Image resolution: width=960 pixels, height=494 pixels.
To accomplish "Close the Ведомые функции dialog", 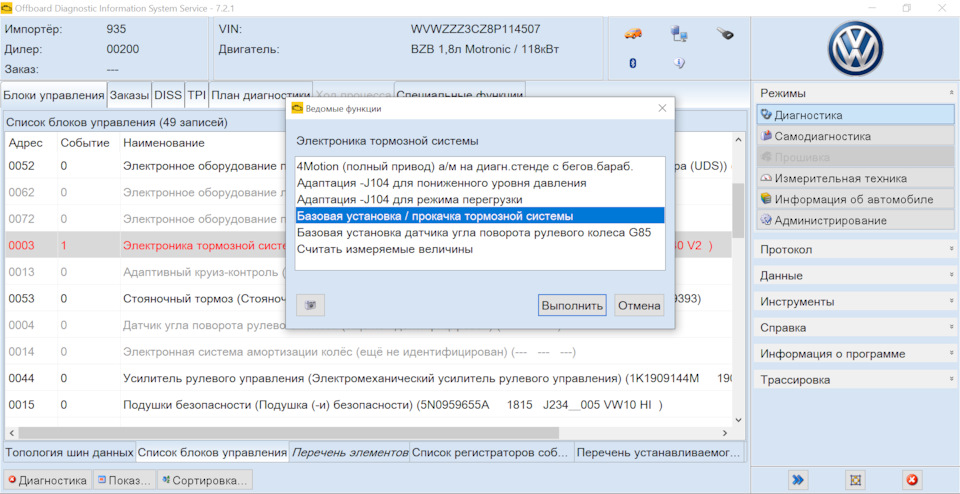I will (x=662, y=108).
